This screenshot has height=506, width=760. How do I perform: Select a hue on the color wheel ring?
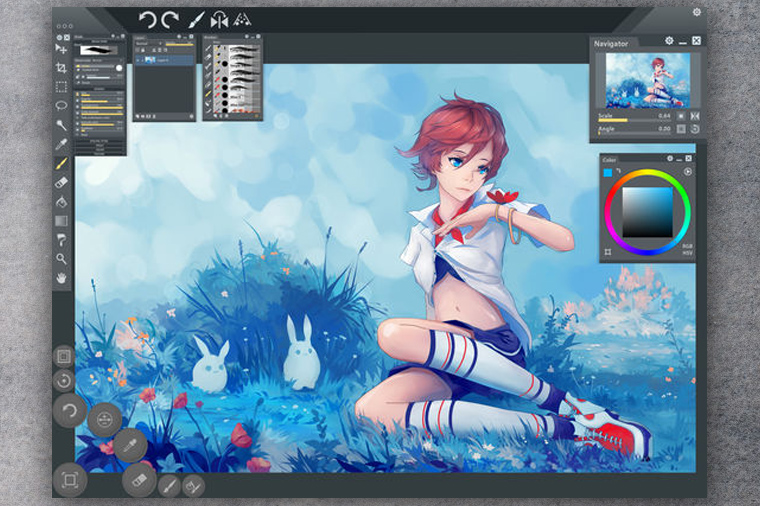coord(648,173)
